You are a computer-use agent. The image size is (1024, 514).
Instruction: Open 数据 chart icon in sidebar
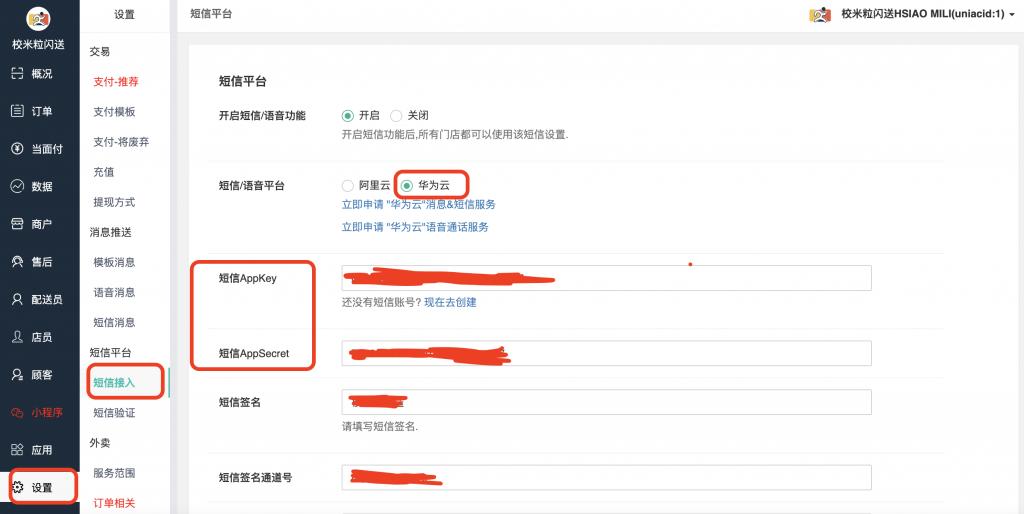click(x=18, y=187)
